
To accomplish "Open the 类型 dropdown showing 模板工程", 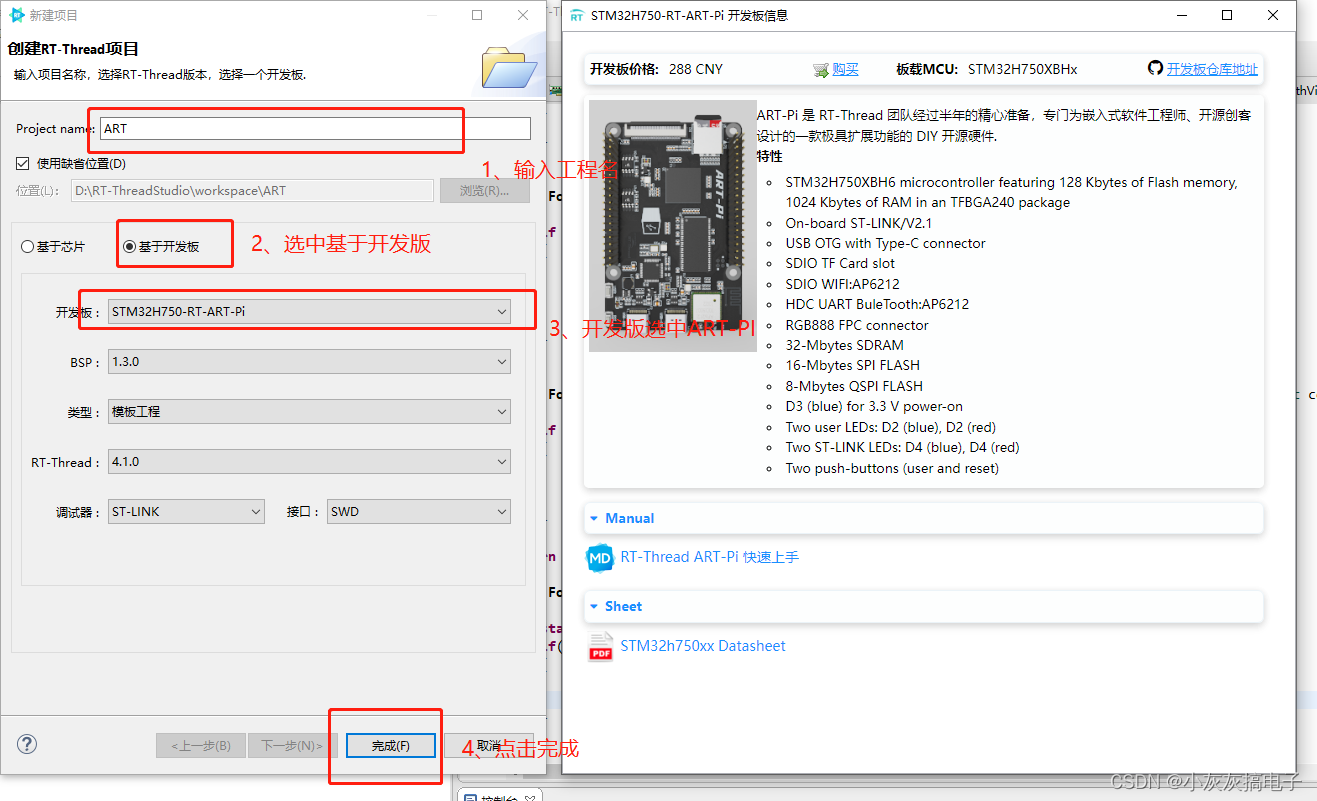I will [x=309, y=412].
